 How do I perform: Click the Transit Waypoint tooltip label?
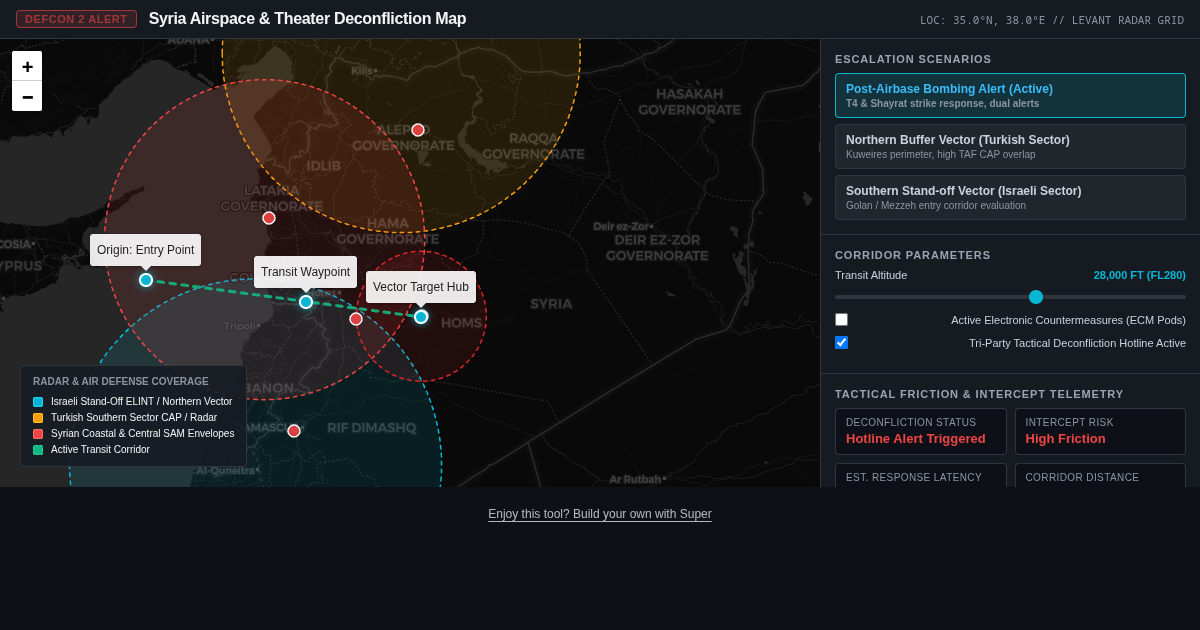coord(306,272)
